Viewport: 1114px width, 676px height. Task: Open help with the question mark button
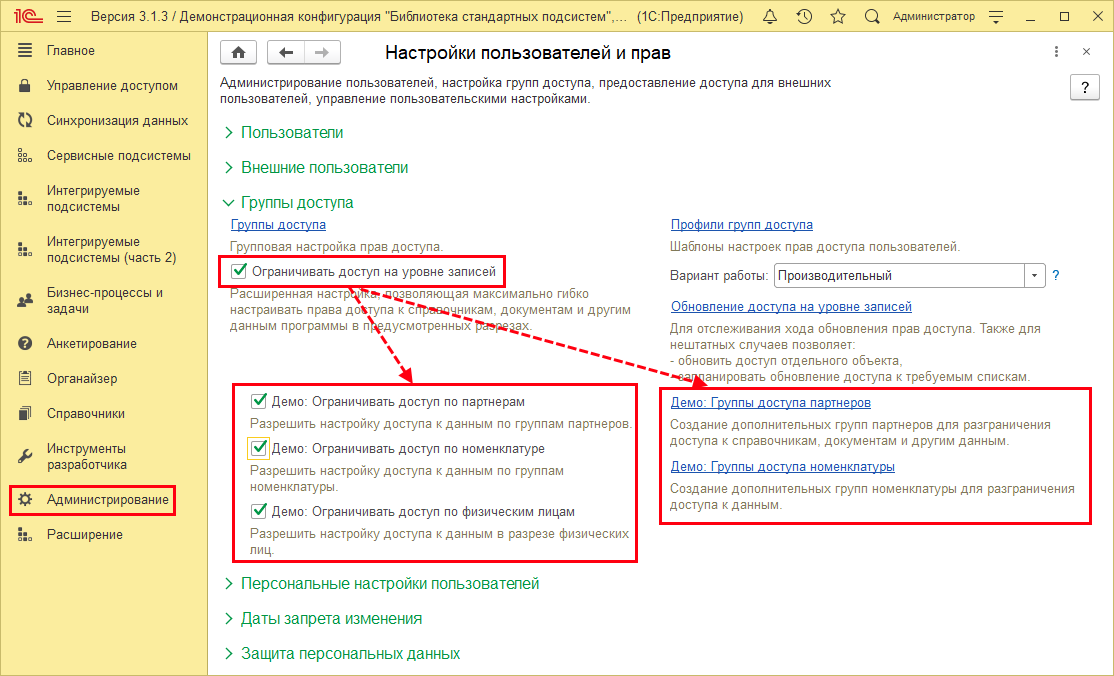click(x=1085, y=87)
